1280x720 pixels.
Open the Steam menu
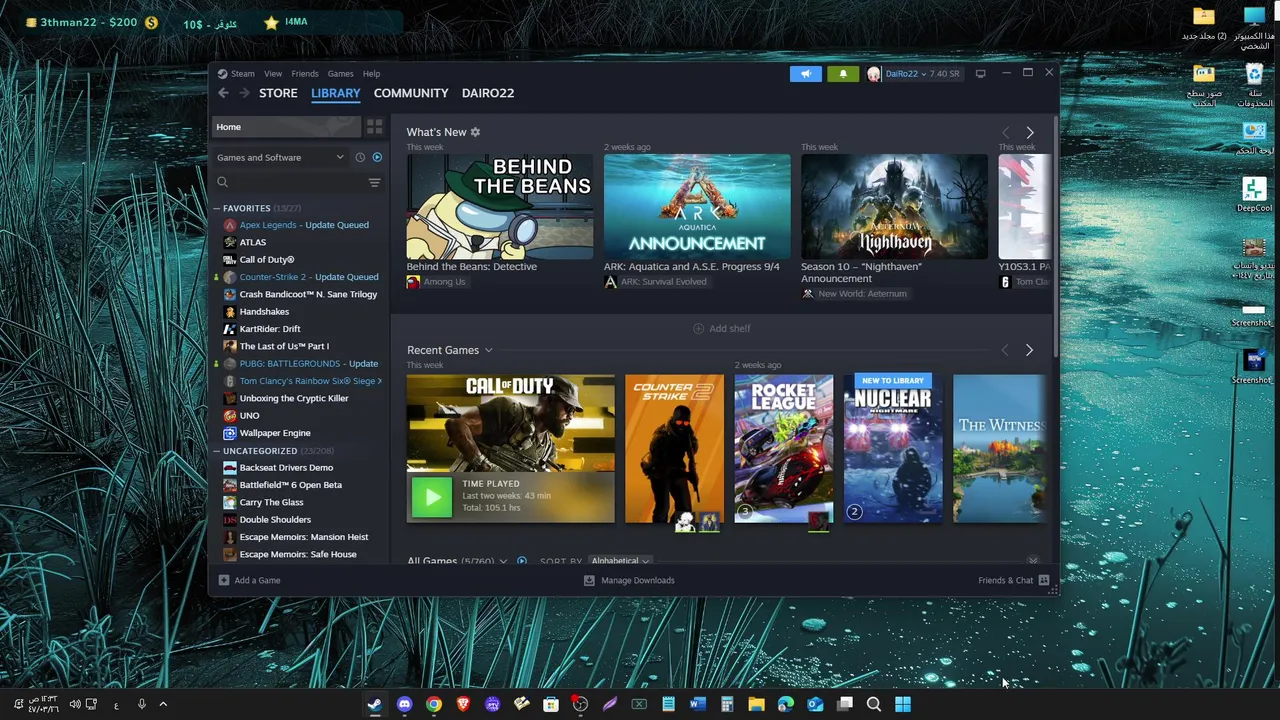coord(243,73)
